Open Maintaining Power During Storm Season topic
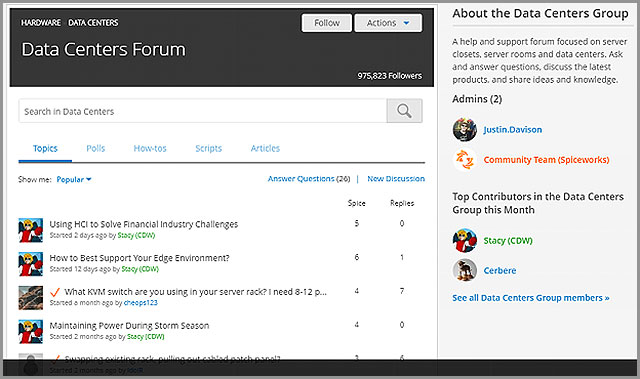This screenshot has height=379, width=640. coord(129,326)
